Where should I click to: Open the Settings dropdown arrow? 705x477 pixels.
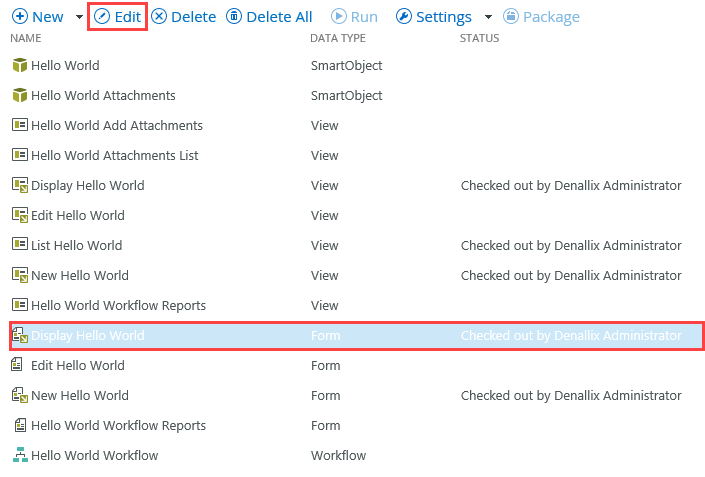tap(488, 17)
